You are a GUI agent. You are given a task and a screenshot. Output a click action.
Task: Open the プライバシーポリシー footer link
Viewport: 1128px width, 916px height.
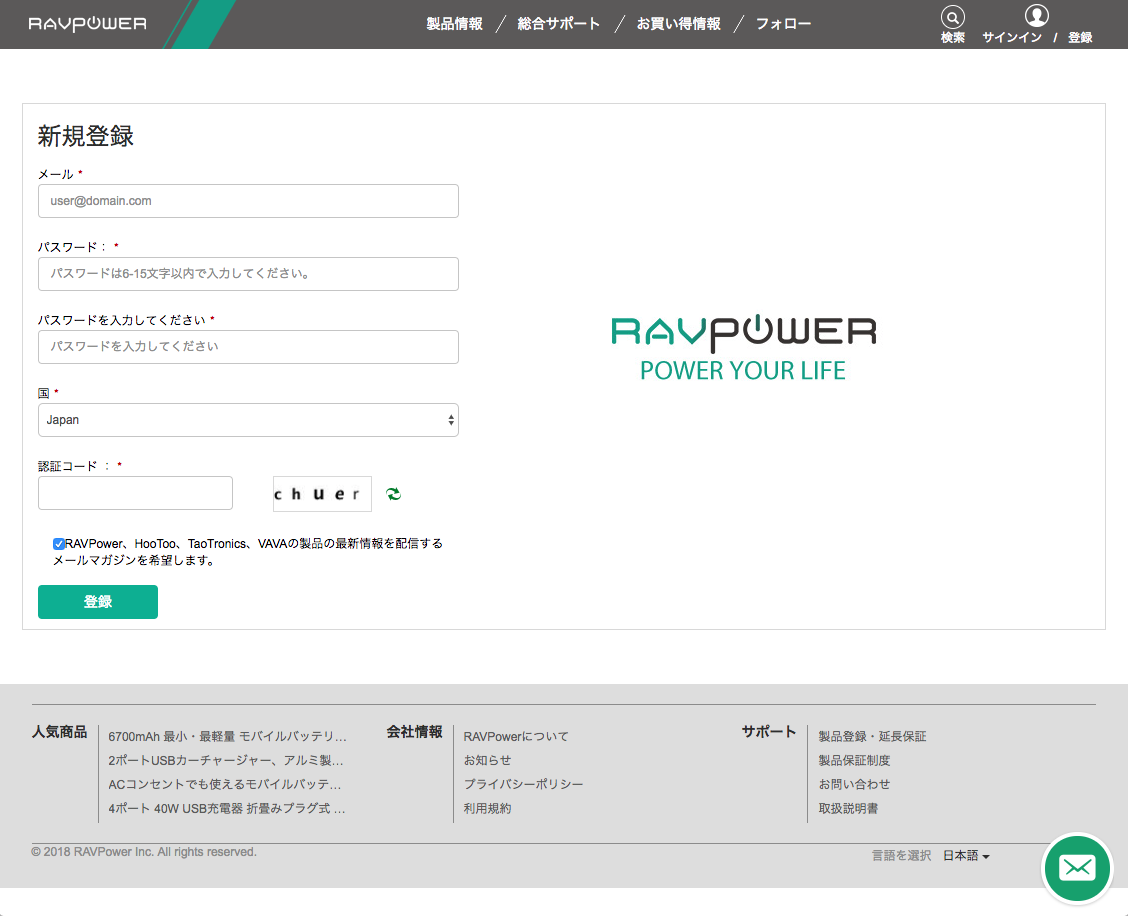tap(523, 784)
